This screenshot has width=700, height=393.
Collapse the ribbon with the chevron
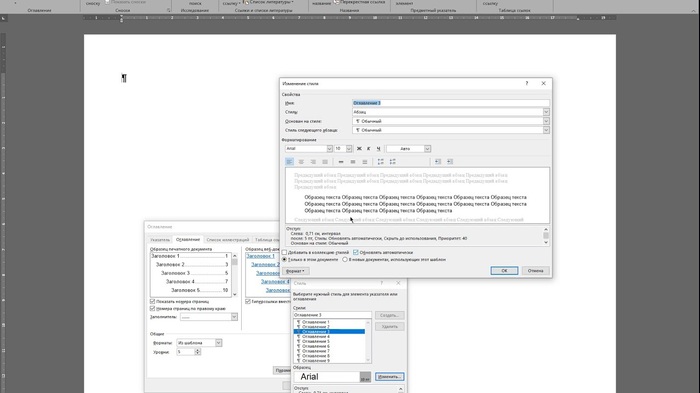point(693,10)
